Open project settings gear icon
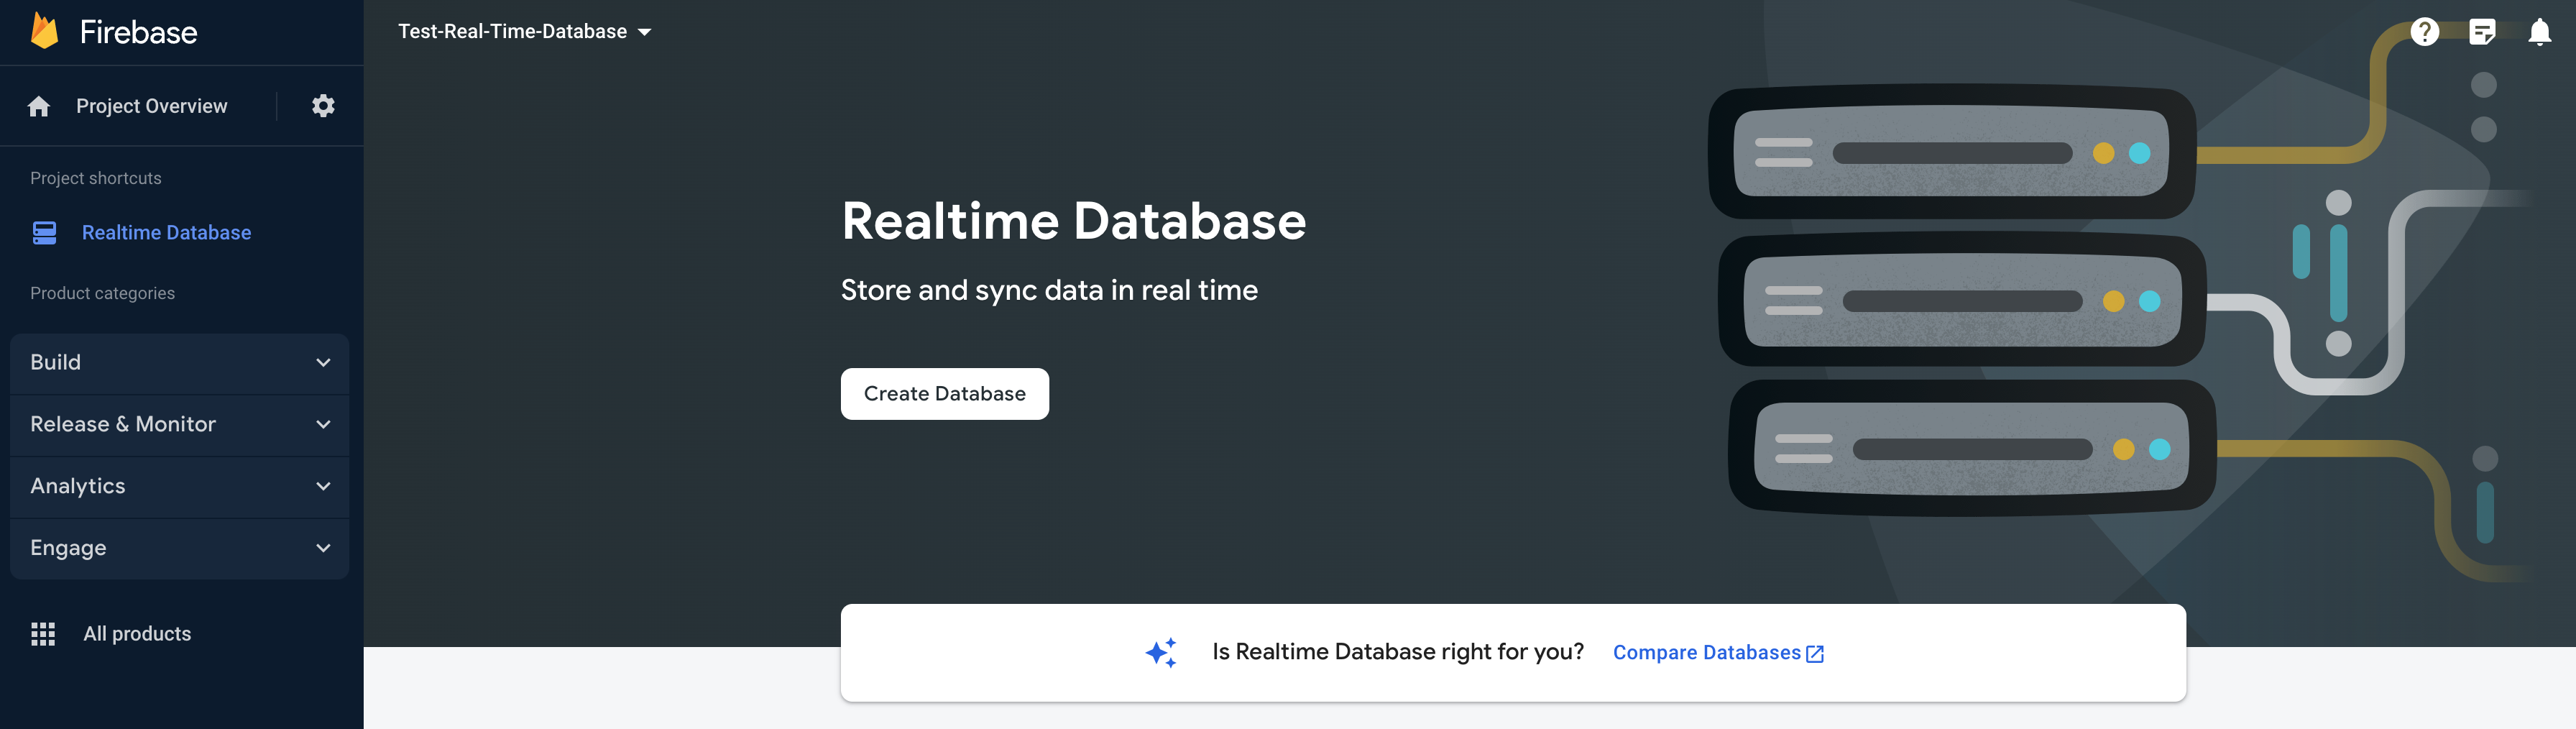 pyautogui.click(x=323, y=105)
